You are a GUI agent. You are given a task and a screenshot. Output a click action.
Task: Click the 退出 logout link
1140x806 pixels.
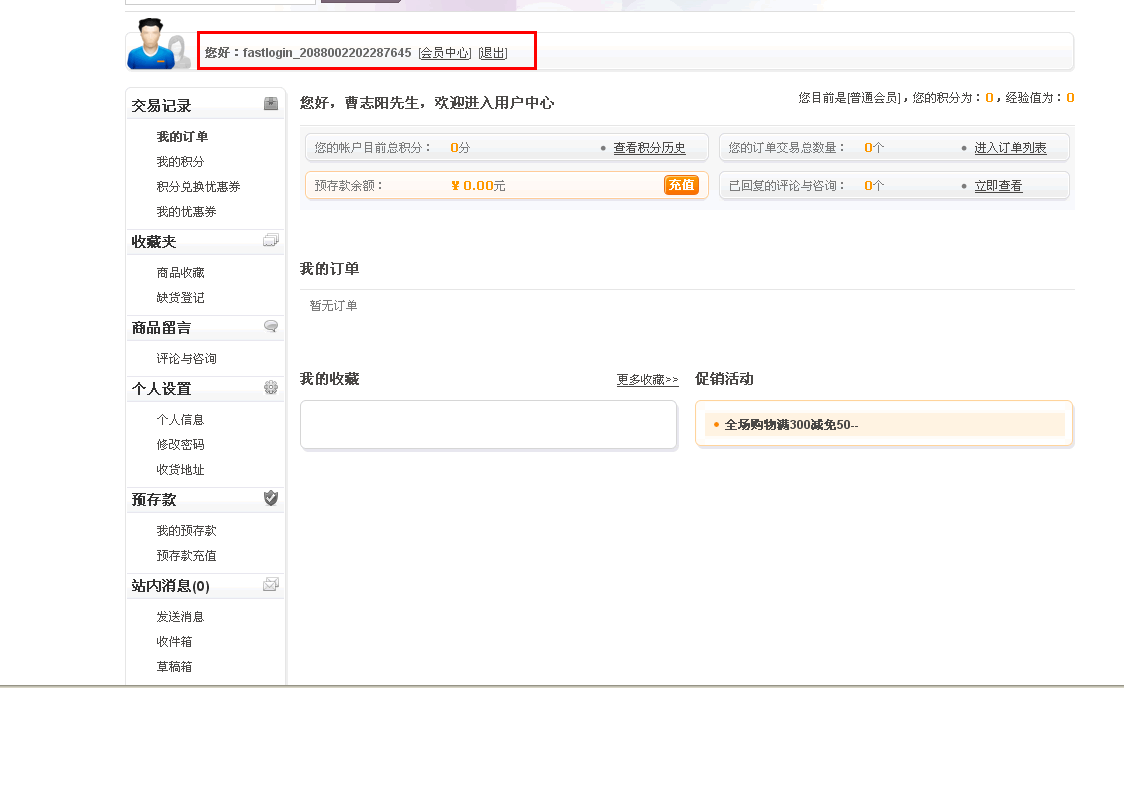tap(493, 53)
